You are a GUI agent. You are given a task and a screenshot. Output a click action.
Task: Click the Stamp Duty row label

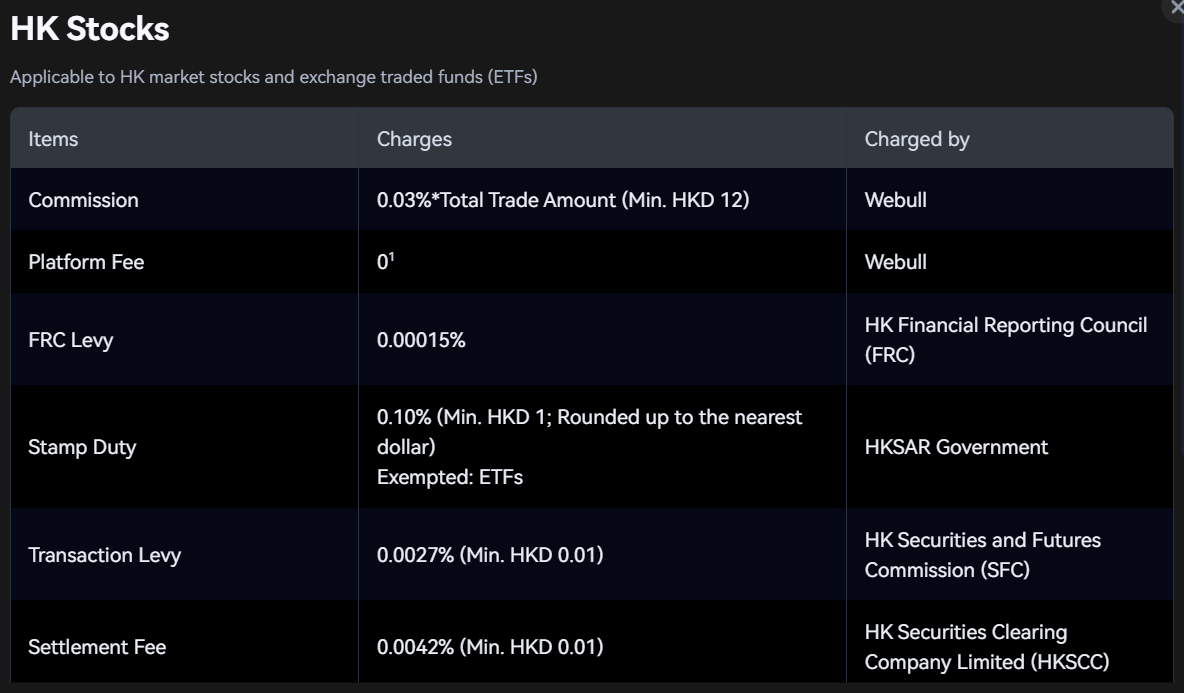pos(82,447)
